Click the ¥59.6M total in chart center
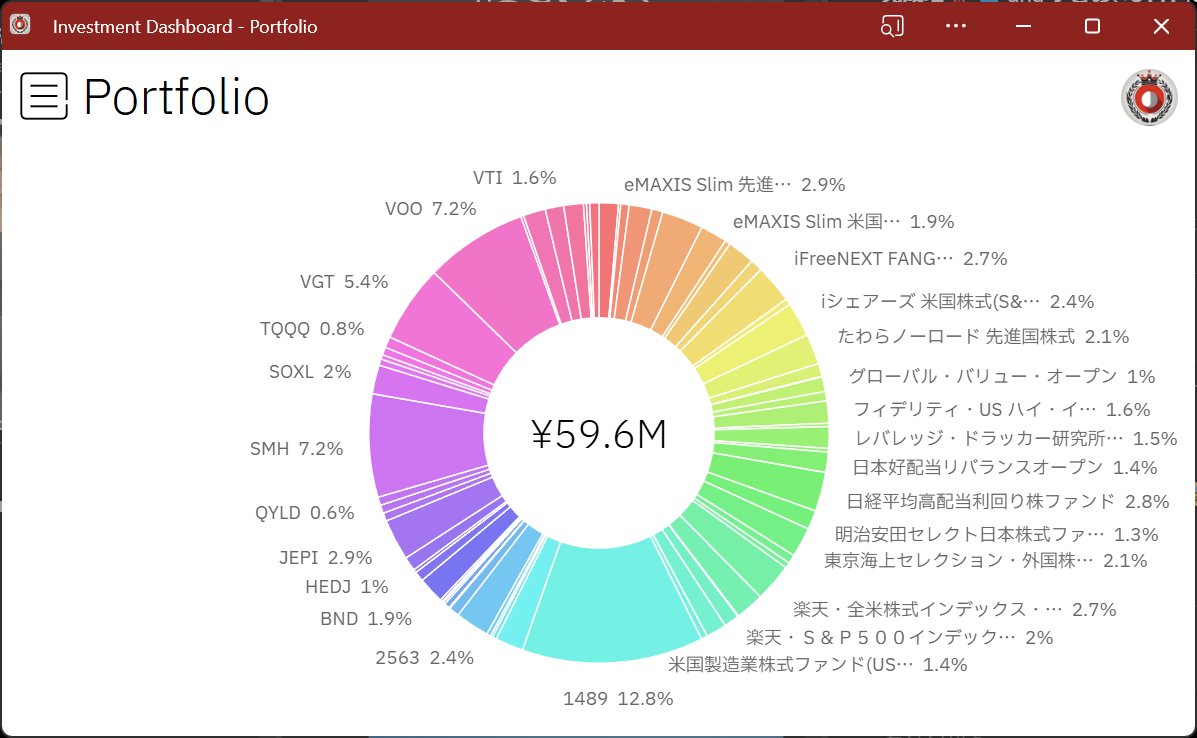 pos(598,434)
